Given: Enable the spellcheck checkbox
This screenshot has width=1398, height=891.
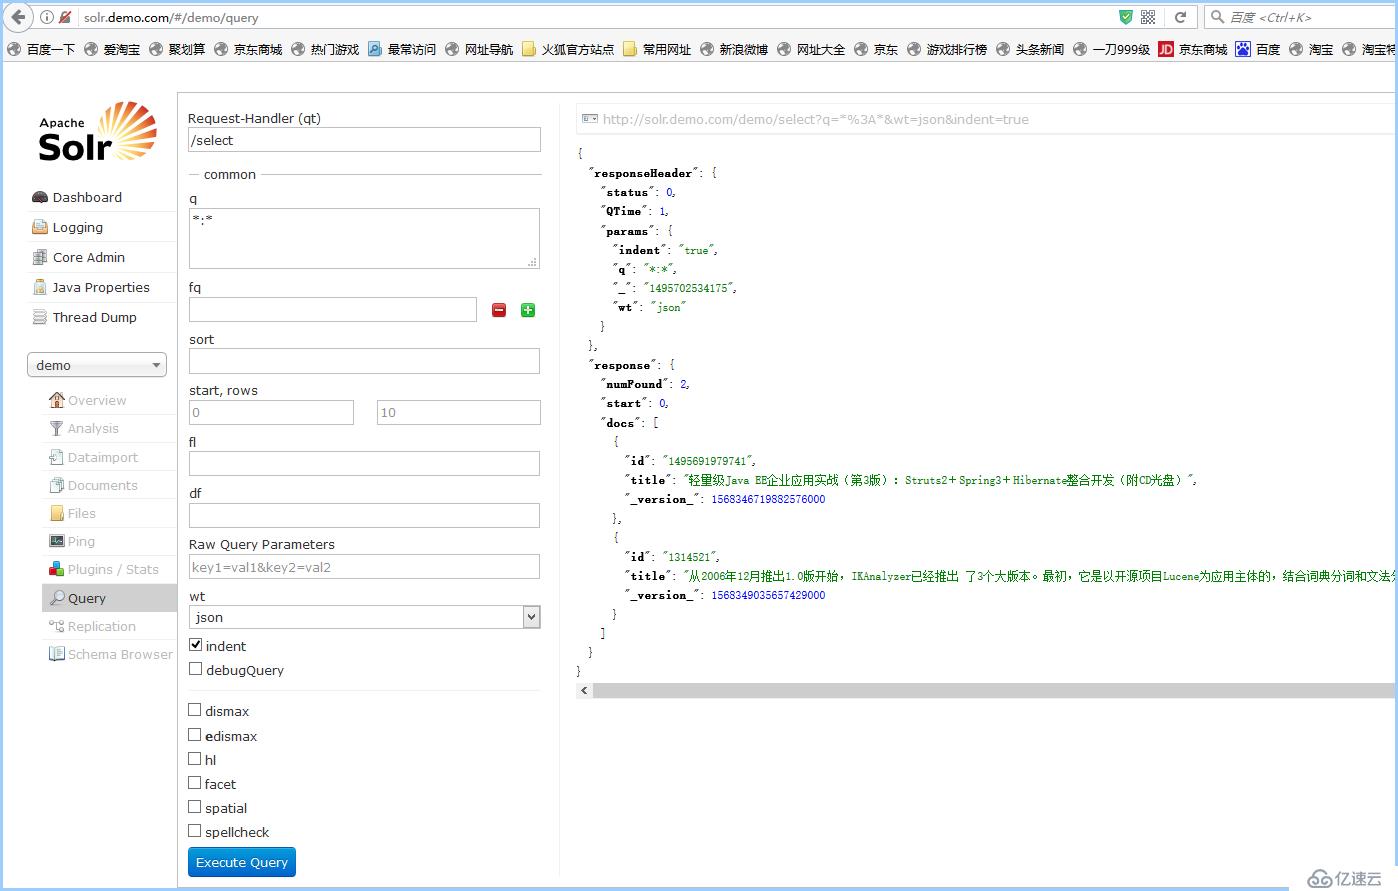Looking at the screenshot, I should [x=195, y=831].
